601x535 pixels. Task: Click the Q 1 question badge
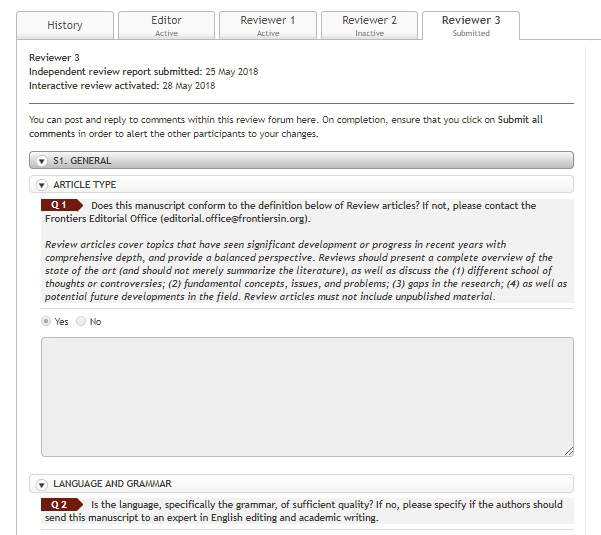(61, 205)
